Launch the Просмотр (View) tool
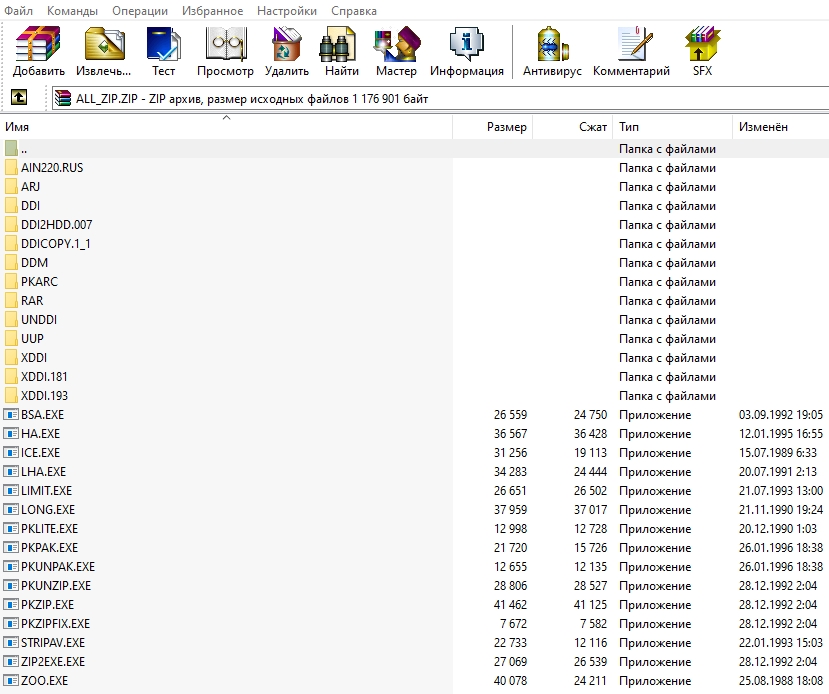 point(225,51)
